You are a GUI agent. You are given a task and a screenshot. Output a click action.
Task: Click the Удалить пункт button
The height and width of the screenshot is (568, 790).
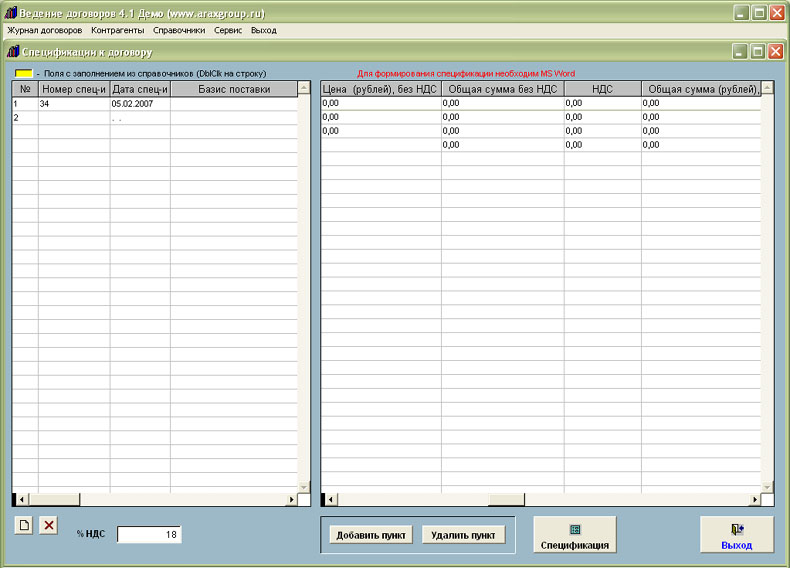point(463,535)
